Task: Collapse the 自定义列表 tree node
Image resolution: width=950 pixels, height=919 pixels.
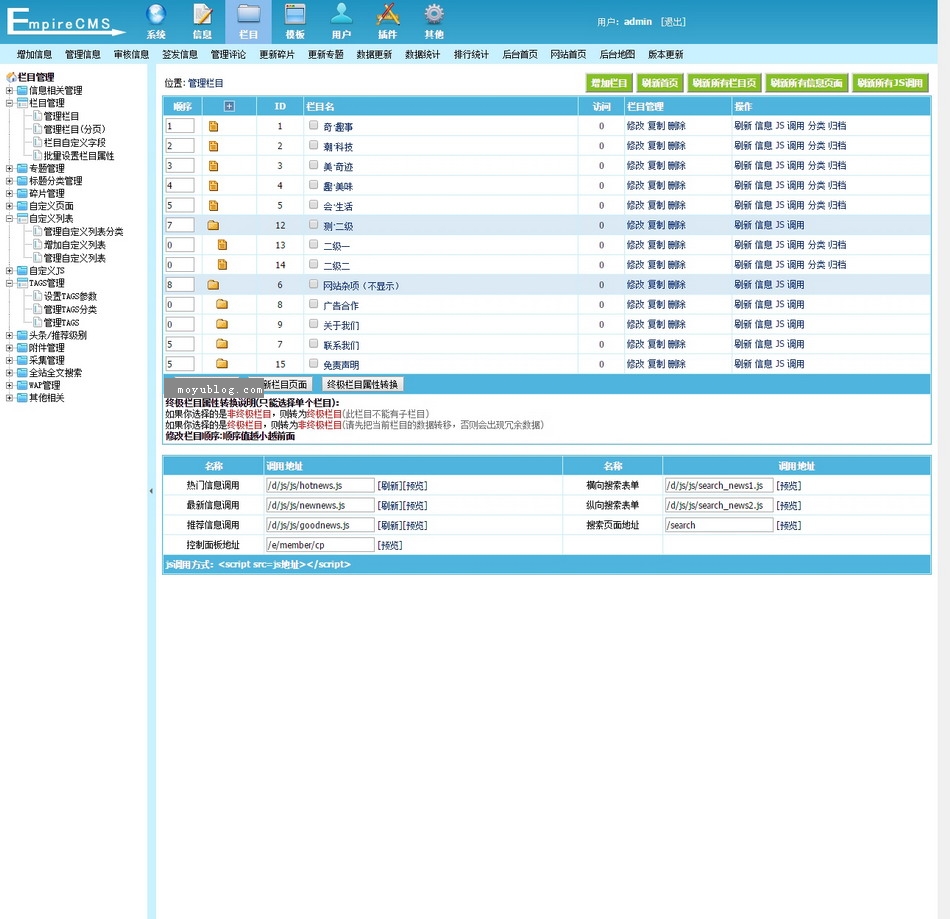Action: [x=9, y=218]
